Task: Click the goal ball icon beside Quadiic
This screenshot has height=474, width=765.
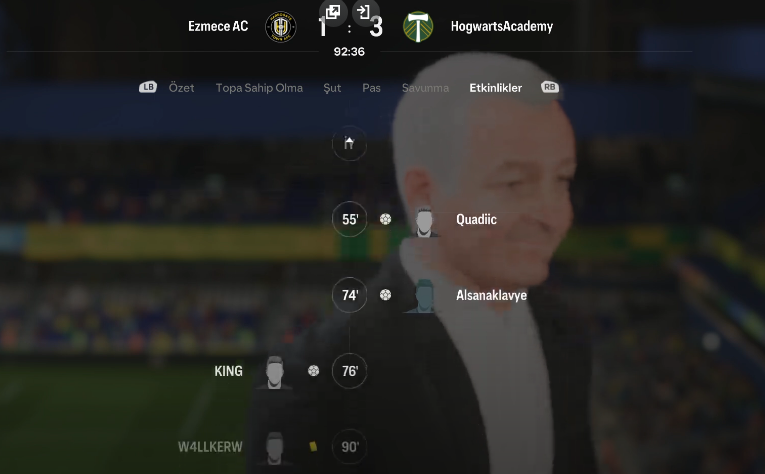Action: [x=385, y=219]
